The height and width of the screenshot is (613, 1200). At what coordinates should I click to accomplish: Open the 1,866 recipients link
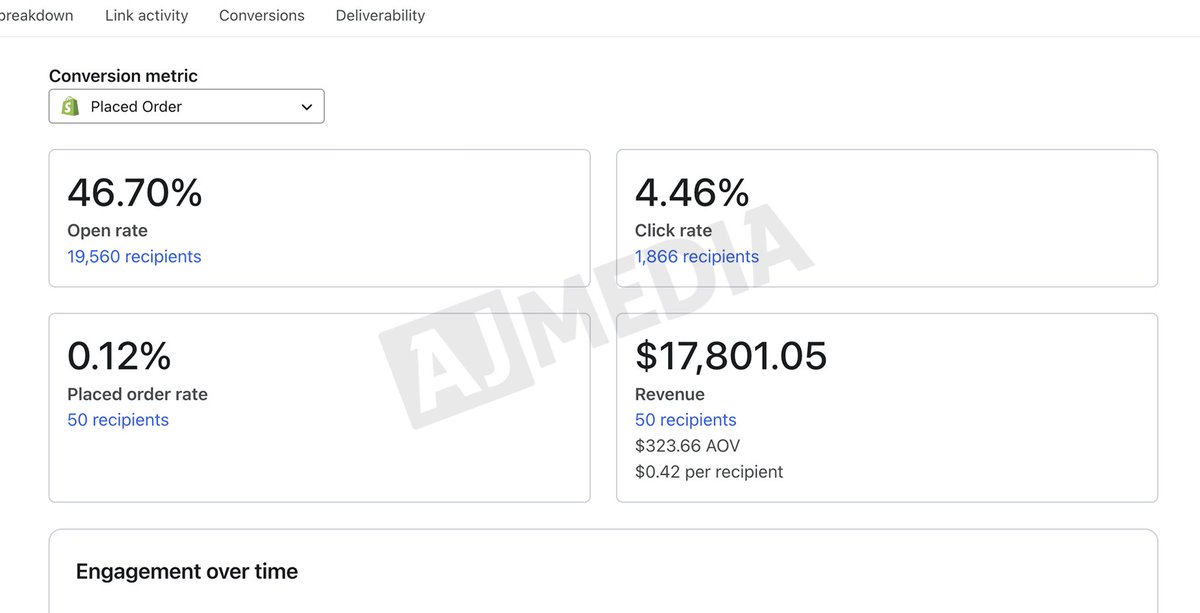click(697, 257)
